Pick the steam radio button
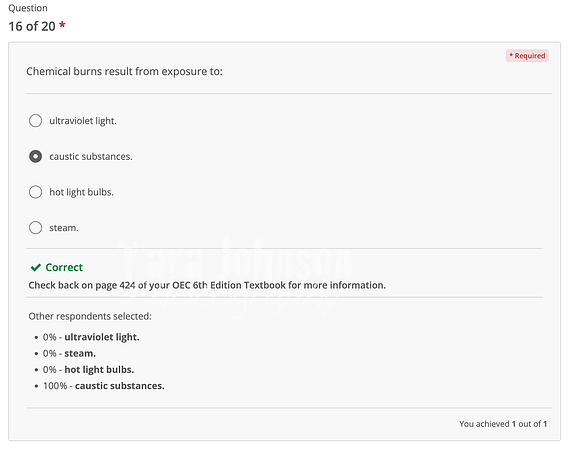 [x=35, y=228]
